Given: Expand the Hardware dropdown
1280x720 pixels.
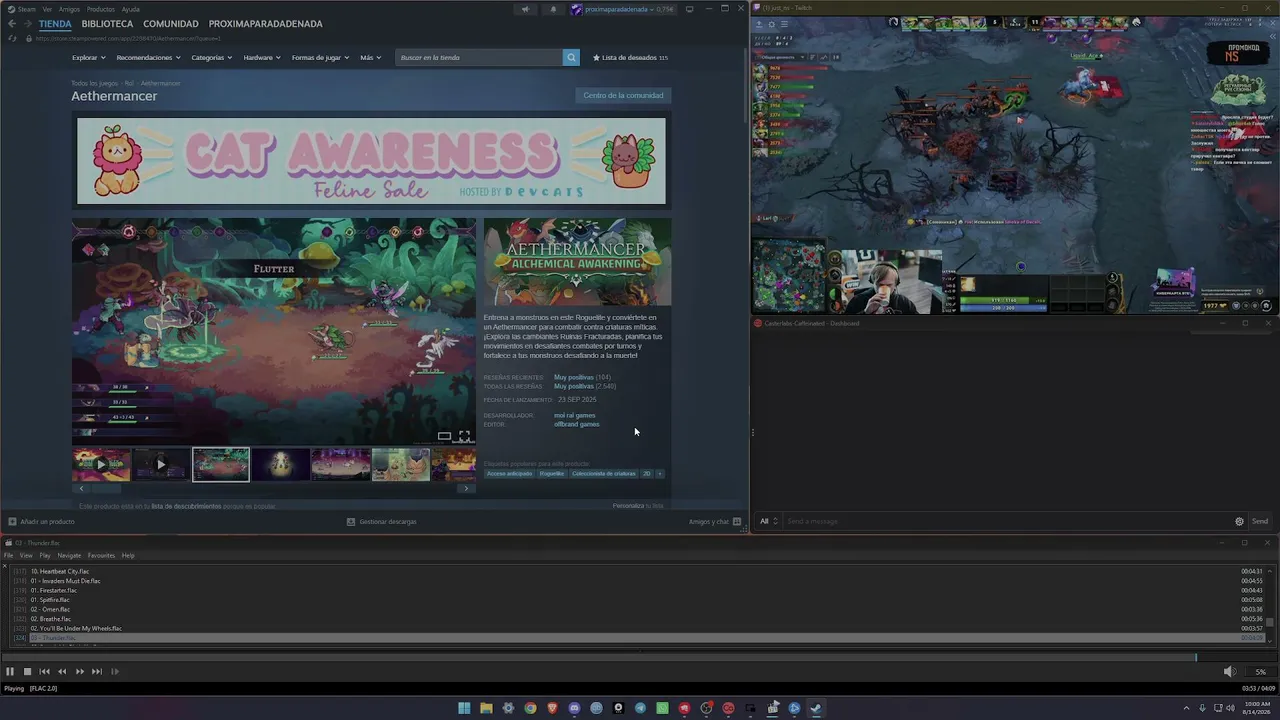Looking at the screenshot, I should 262,58.
